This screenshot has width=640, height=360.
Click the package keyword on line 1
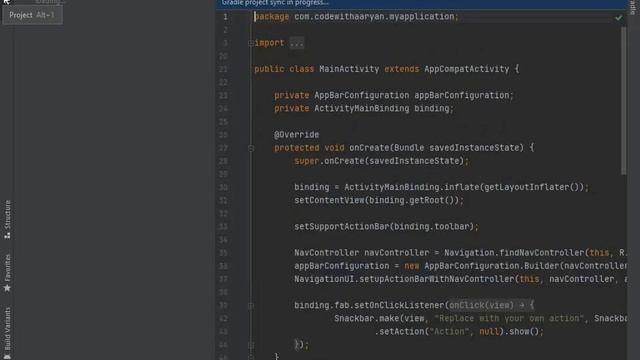(x=272, y=17)
